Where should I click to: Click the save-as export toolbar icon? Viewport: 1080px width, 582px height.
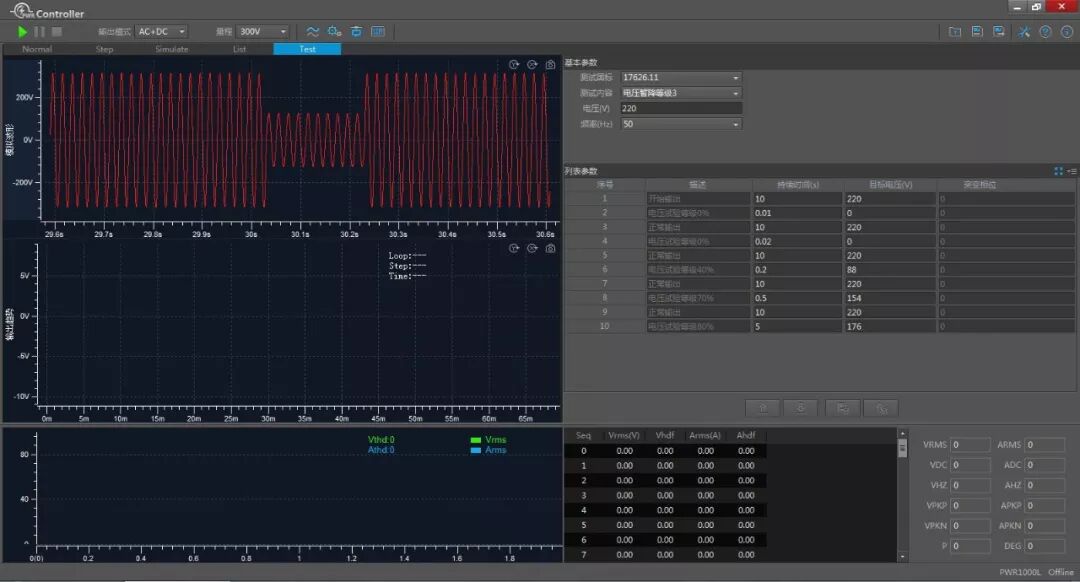pos(999,32)
